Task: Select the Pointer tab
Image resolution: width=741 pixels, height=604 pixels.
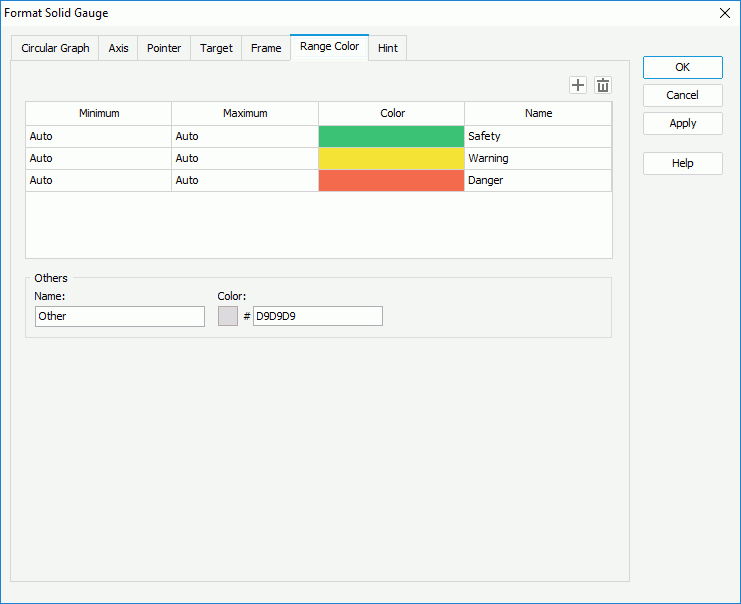Action: click(164, 48)
